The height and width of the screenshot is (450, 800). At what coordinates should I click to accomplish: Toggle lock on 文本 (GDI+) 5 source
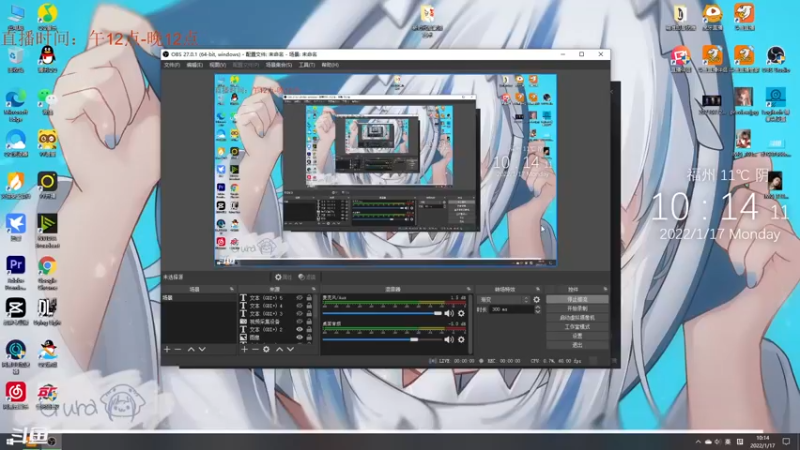309,297
